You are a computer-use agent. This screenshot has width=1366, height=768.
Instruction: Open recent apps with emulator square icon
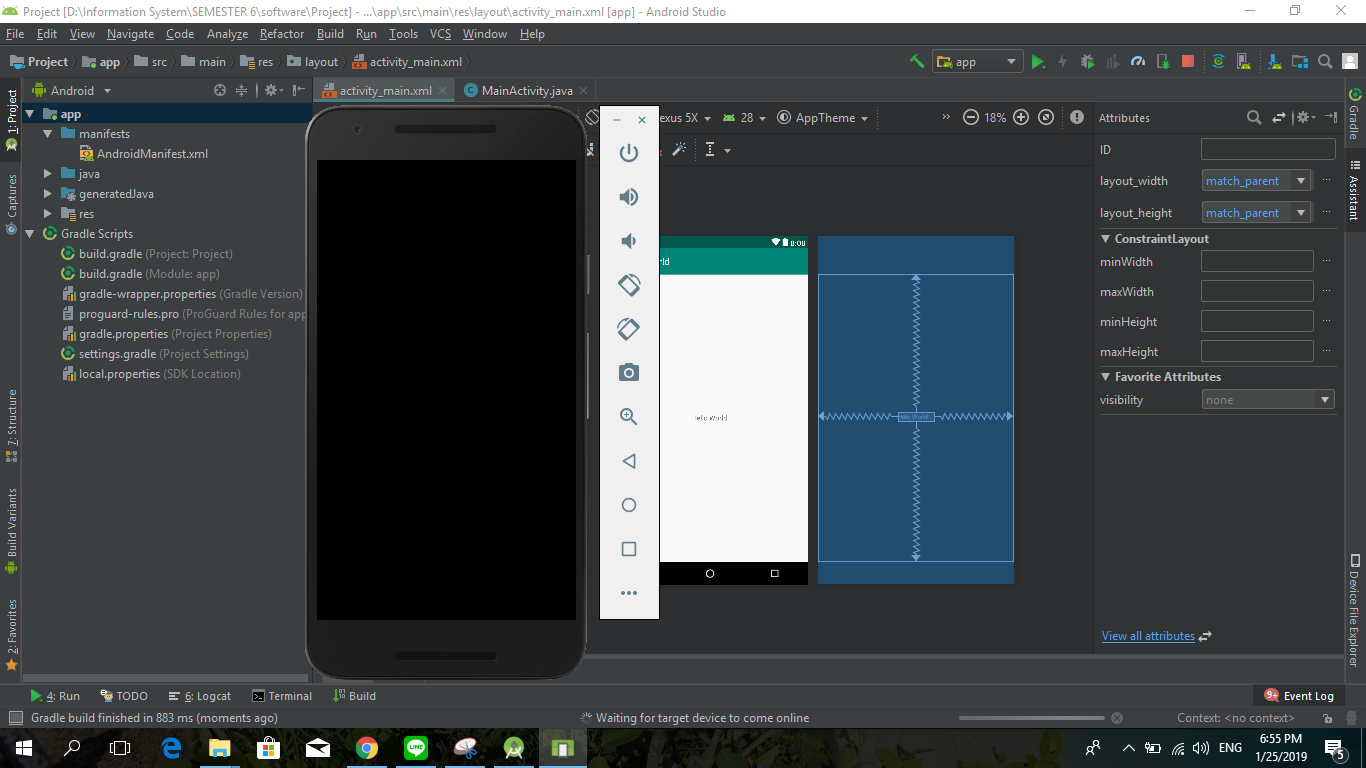pos(628,548)
